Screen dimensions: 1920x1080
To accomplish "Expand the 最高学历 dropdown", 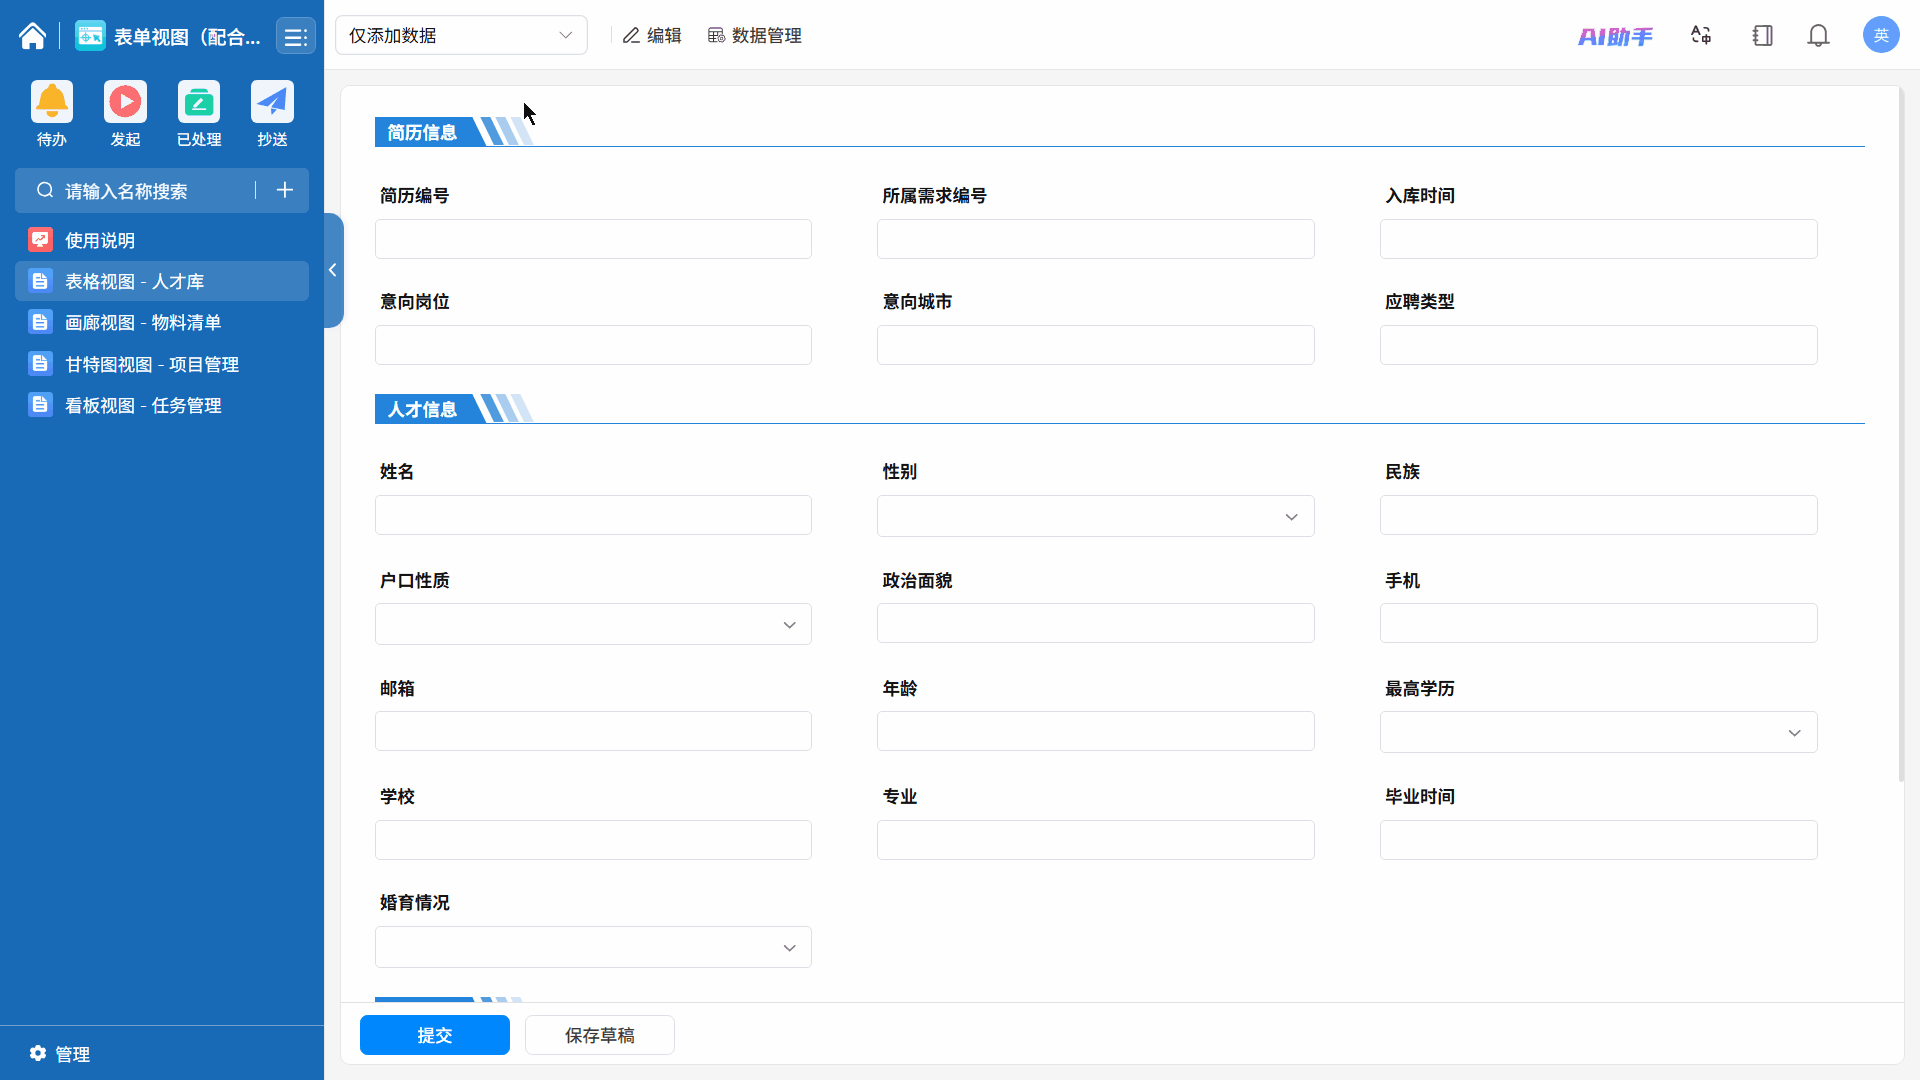I will [x=1598, y=733].
